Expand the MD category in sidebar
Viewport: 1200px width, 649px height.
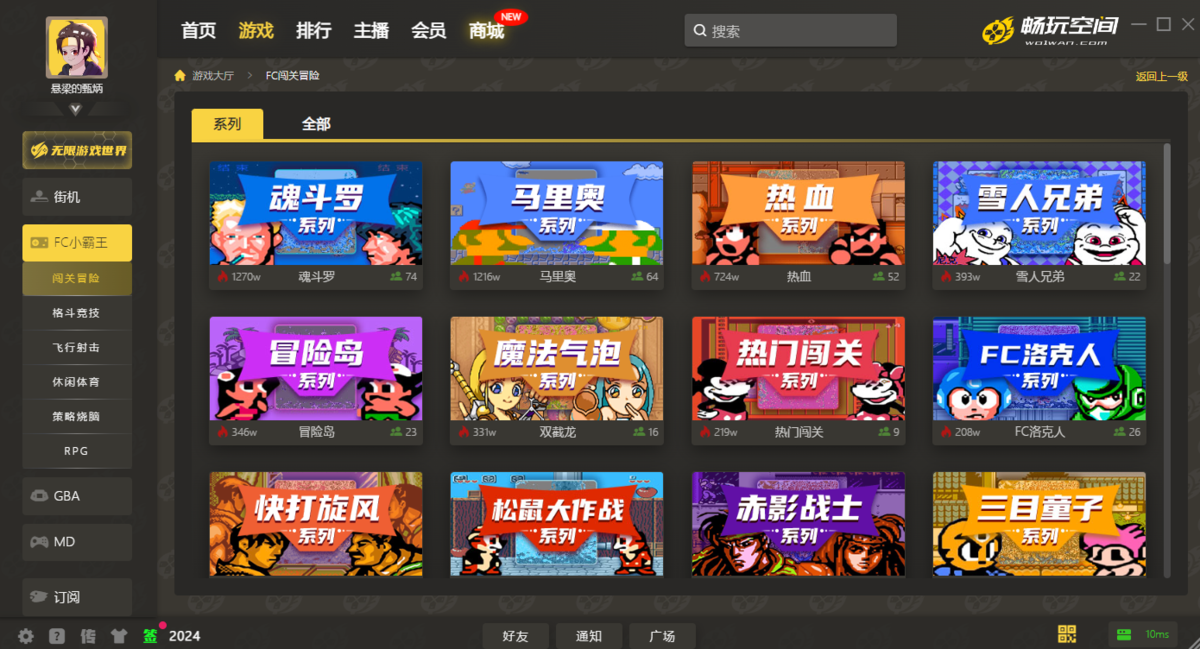(77, 542)
